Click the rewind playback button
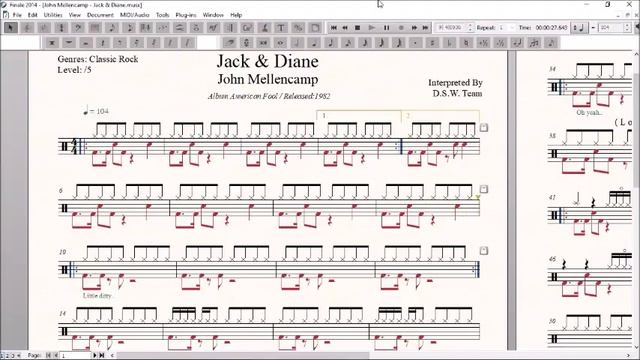 [345, 28]
